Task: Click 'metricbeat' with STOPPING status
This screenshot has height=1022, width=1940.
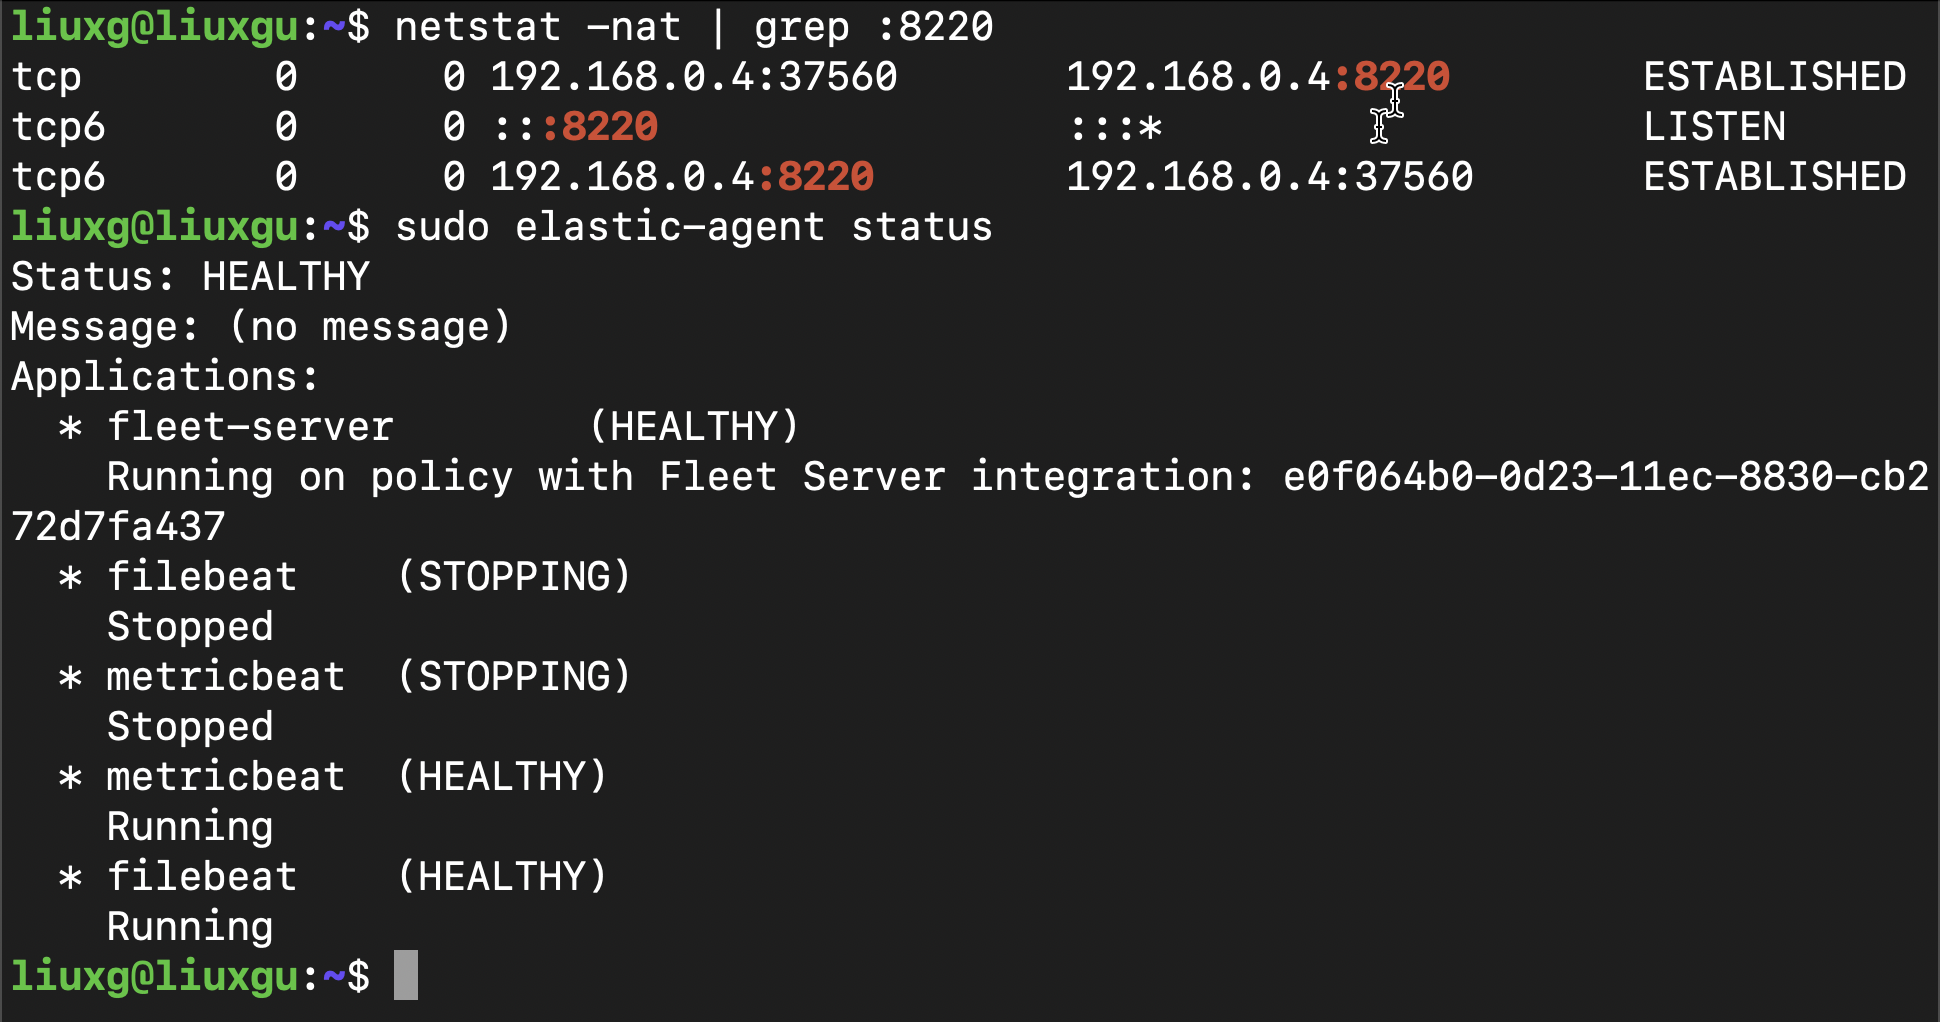Action: pos(226,677)
